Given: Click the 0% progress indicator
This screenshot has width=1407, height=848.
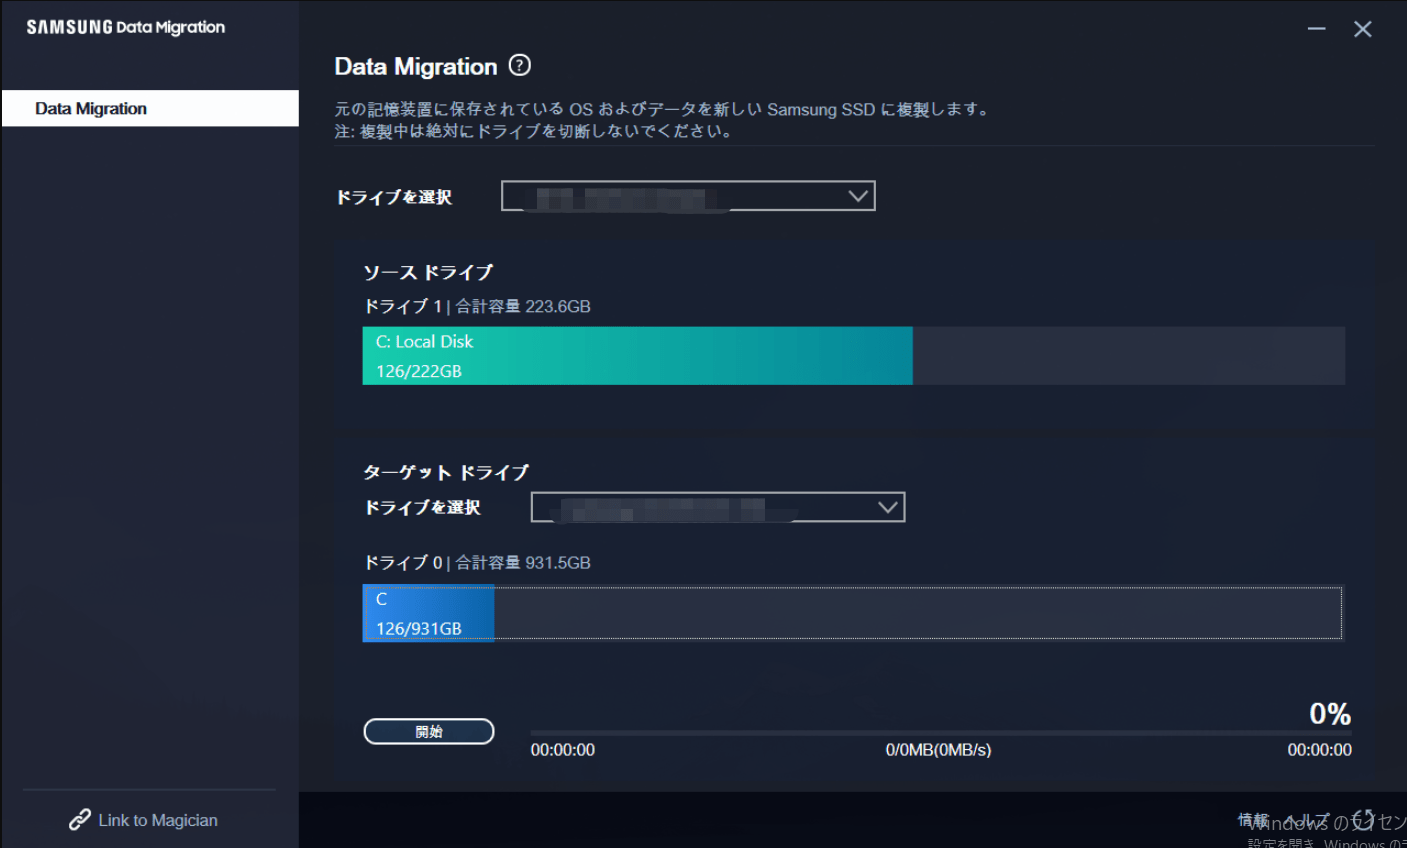Looking at the screenshot, I should 1331,713.
